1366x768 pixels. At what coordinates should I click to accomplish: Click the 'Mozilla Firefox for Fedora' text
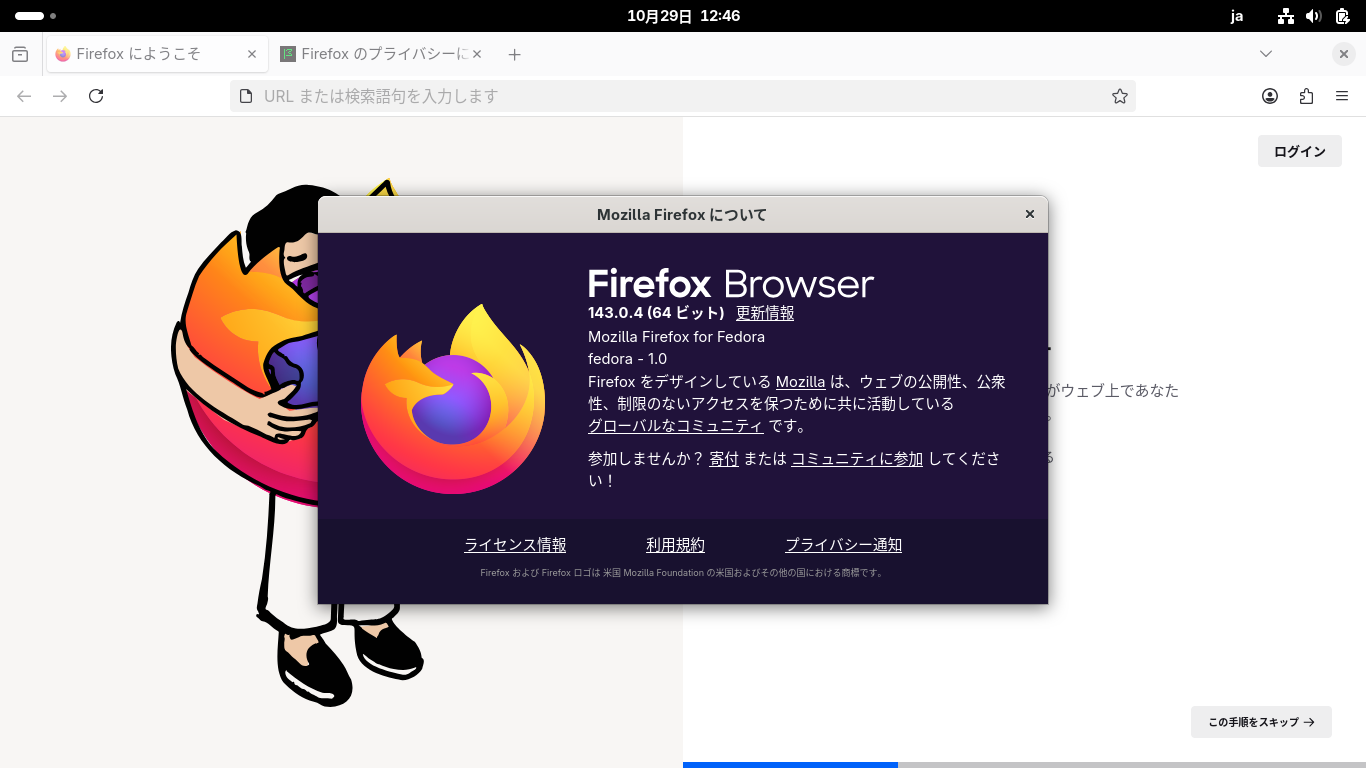pyautogui.click(x=676, y=337)
